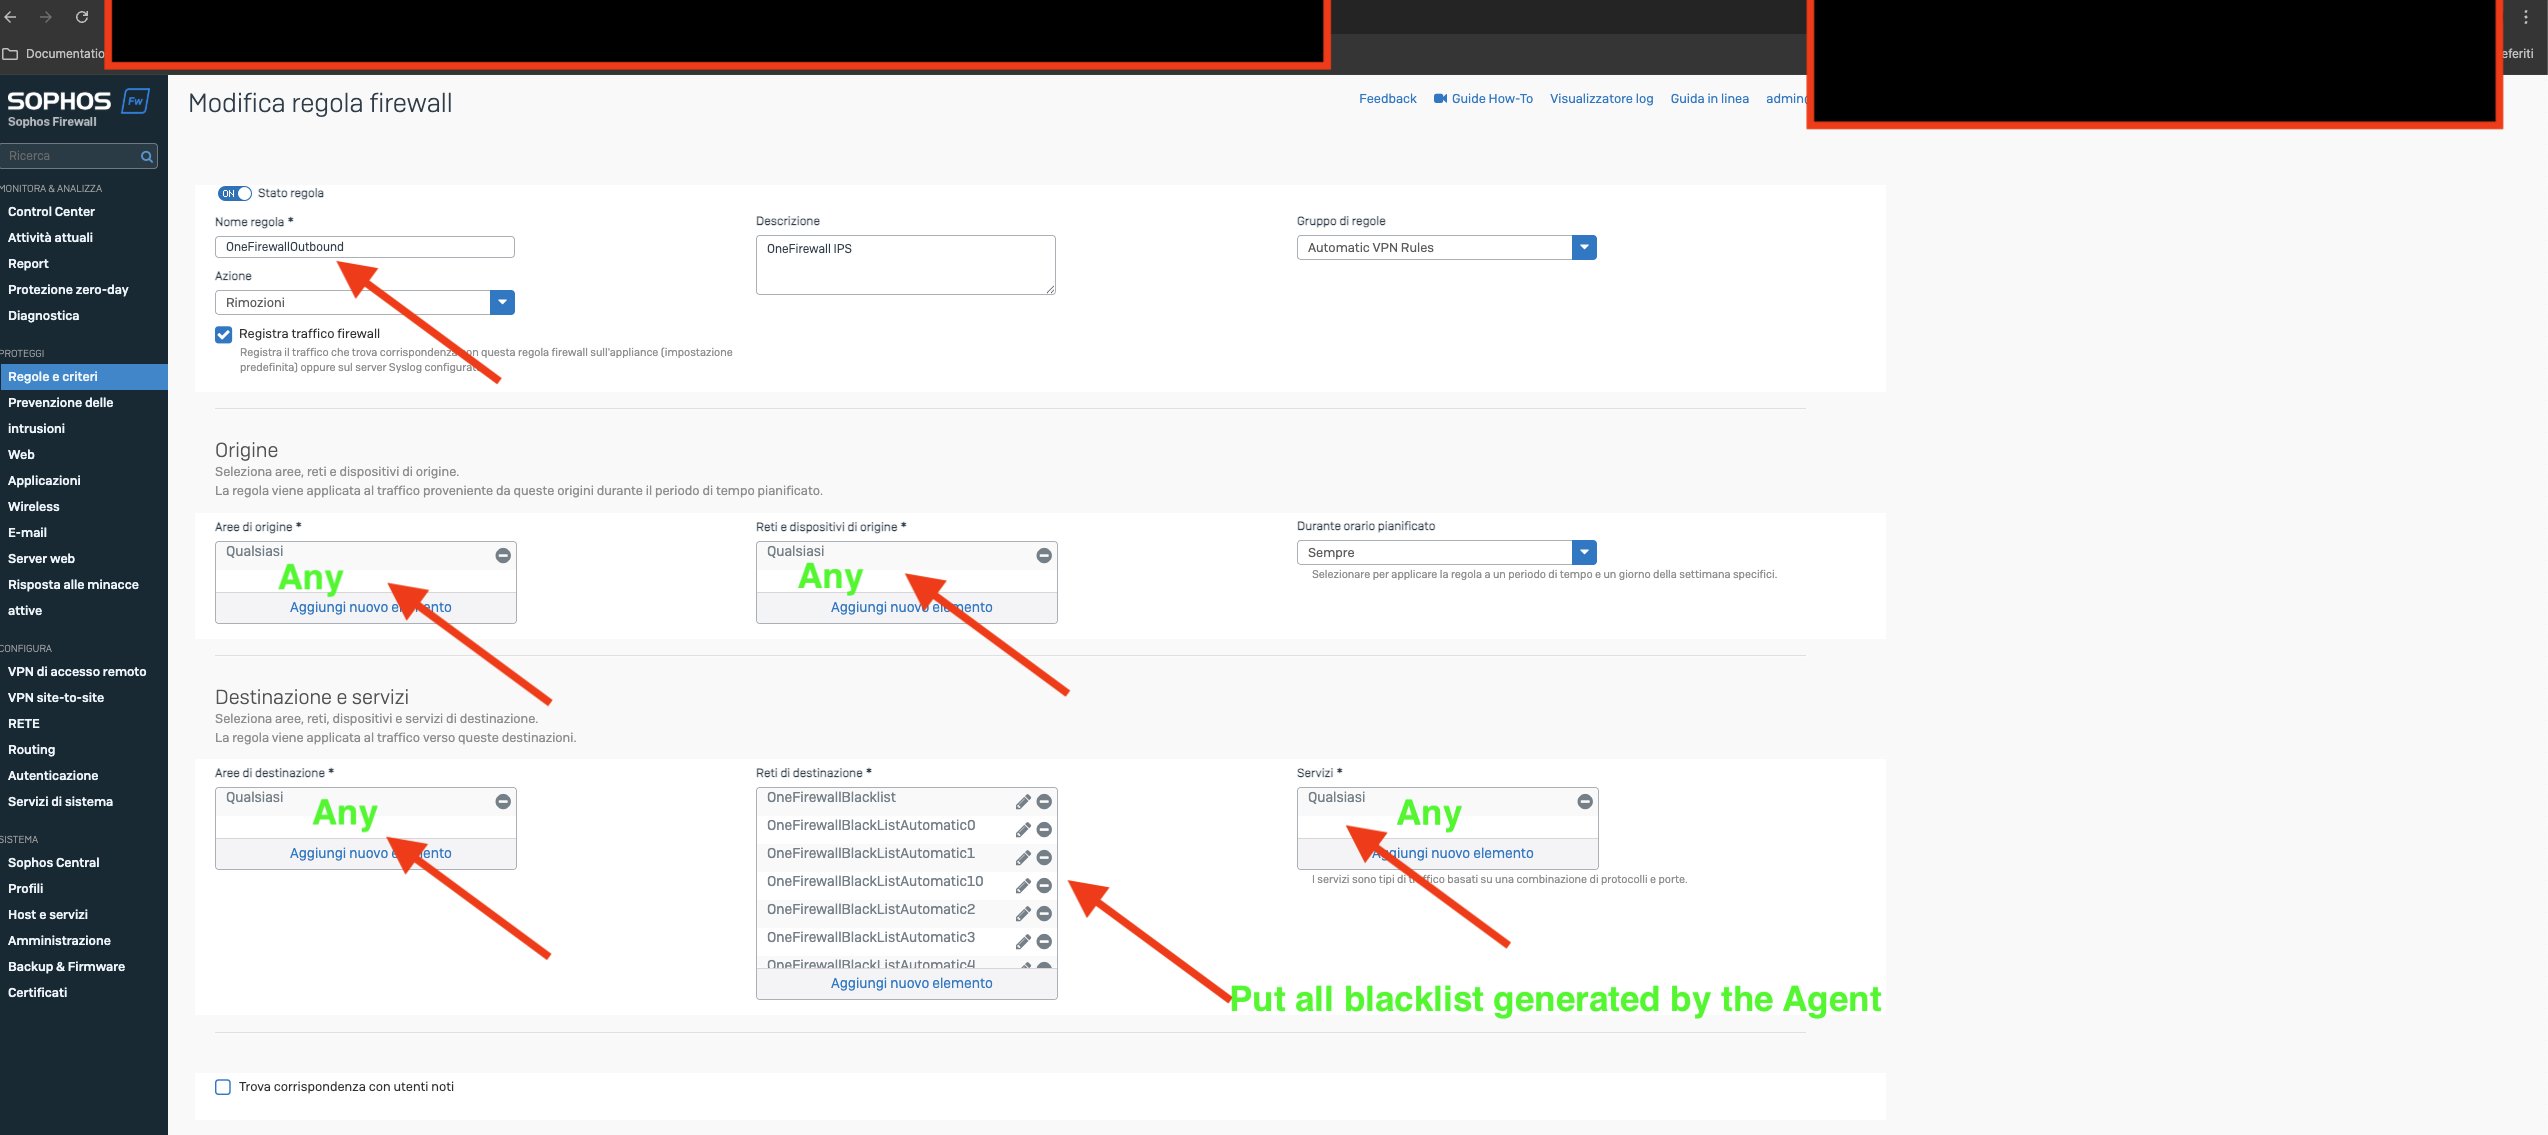Edit OneFirewallBlackListAutomatic1 entry
The image size is (2548, 1135).
tap(1023, 858)
